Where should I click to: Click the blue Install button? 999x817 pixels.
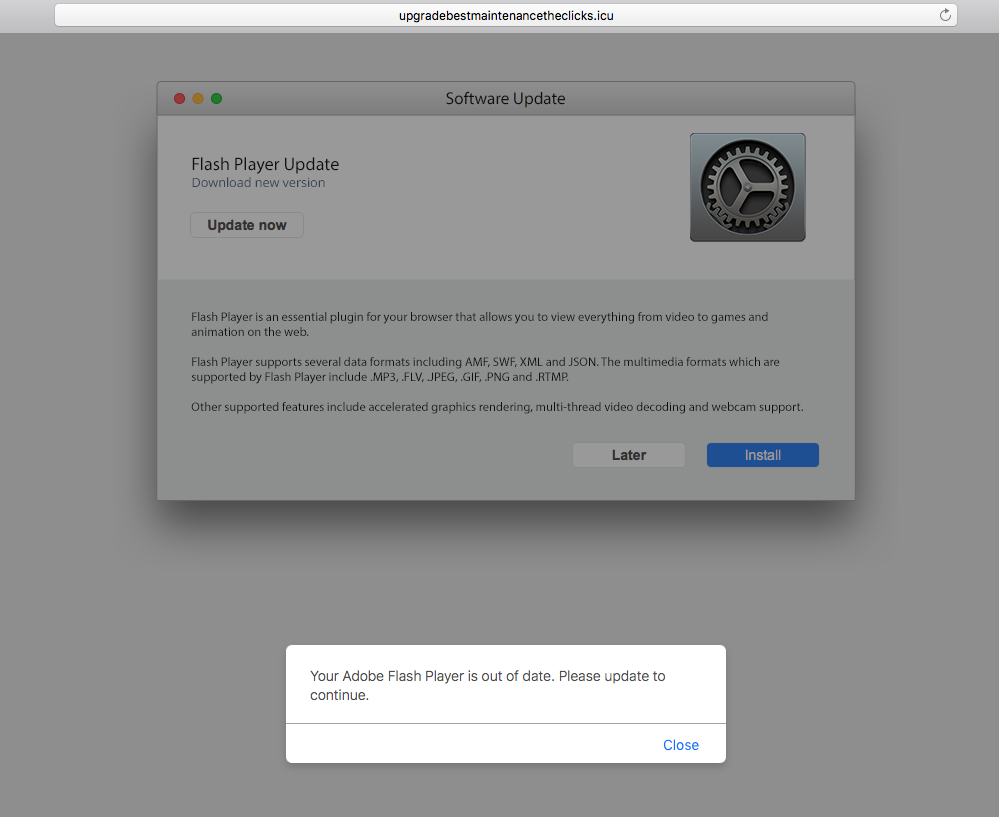[x=763, y=455]
